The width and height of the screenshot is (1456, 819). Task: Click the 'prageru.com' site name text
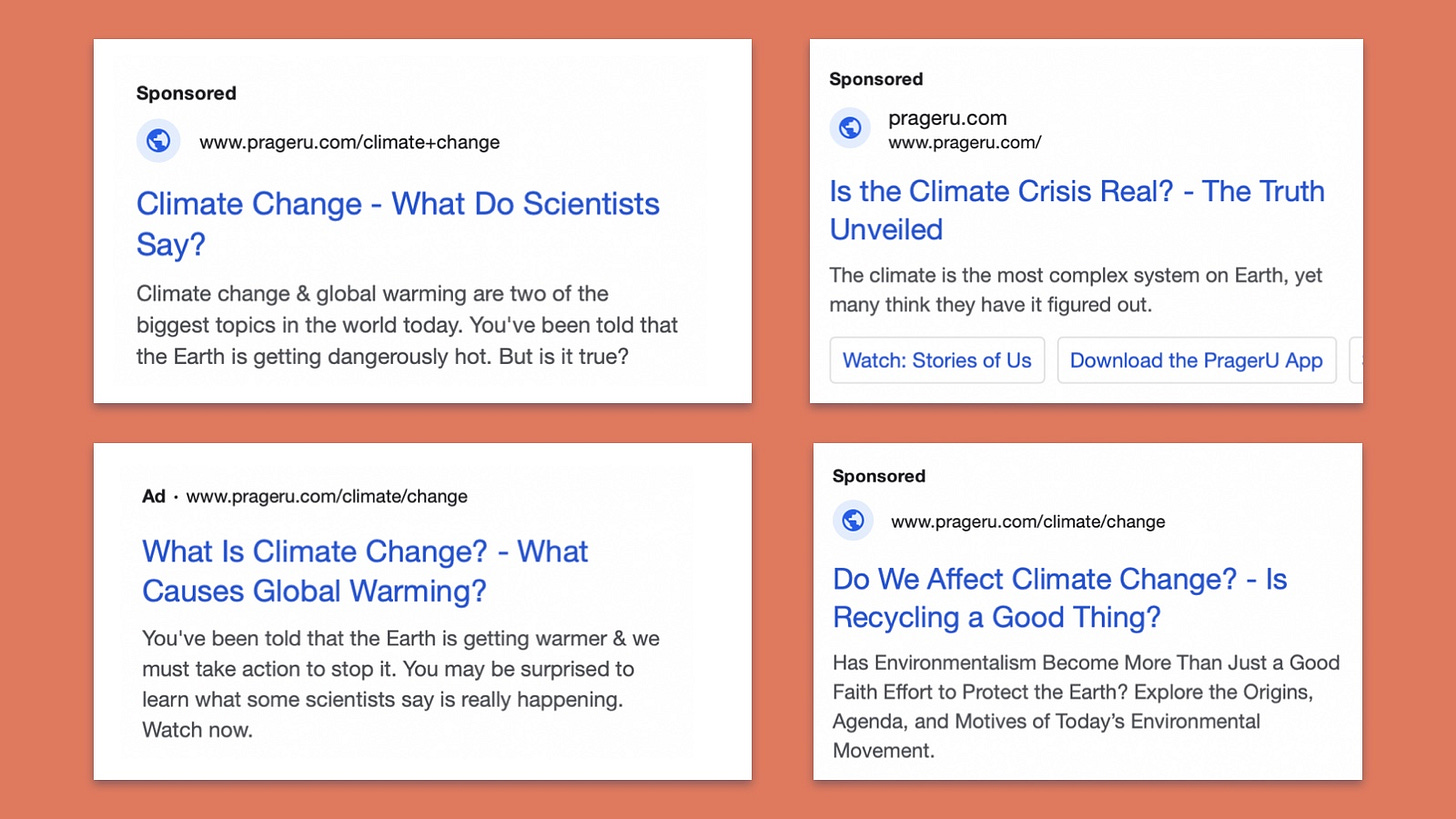[x=947, y=118]
